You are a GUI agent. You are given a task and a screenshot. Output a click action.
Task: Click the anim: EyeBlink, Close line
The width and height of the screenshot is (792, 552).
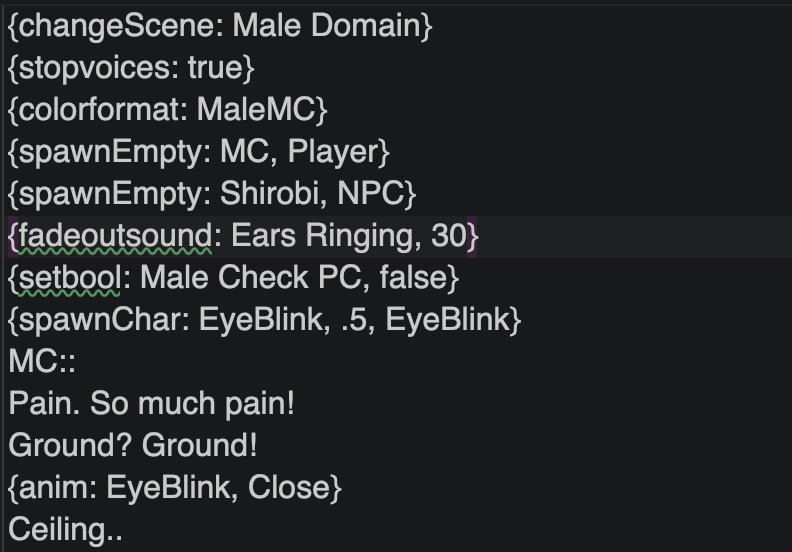(175, 488)
